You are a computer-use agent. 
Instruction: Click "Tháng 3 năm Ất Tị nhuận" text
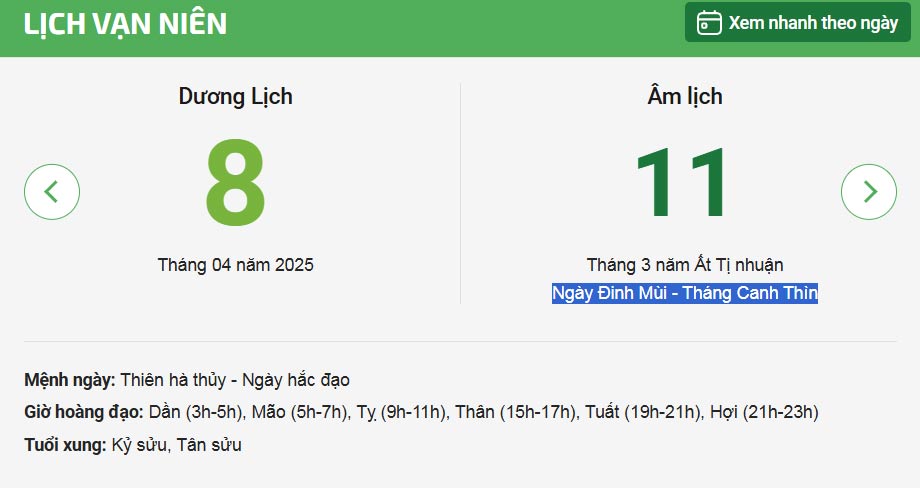click(x=684, y=265)
